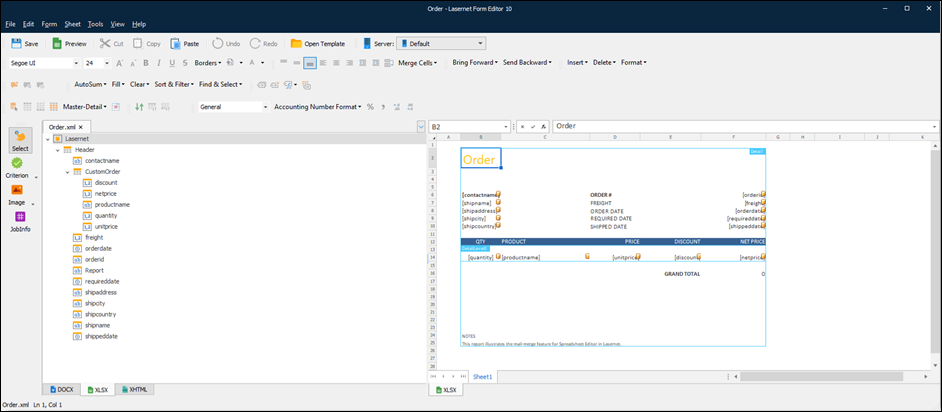Choose the Image tool
Screen dimensions: 942x412
17,195
